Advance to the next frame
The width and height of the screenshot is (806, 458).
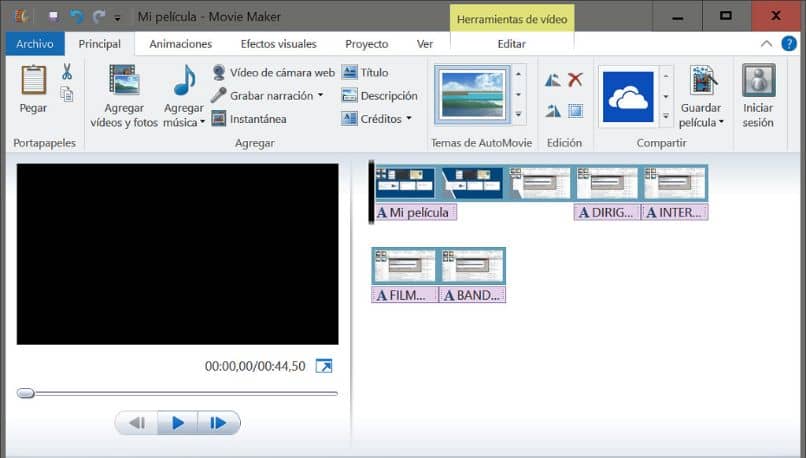[x=218, y=423]
